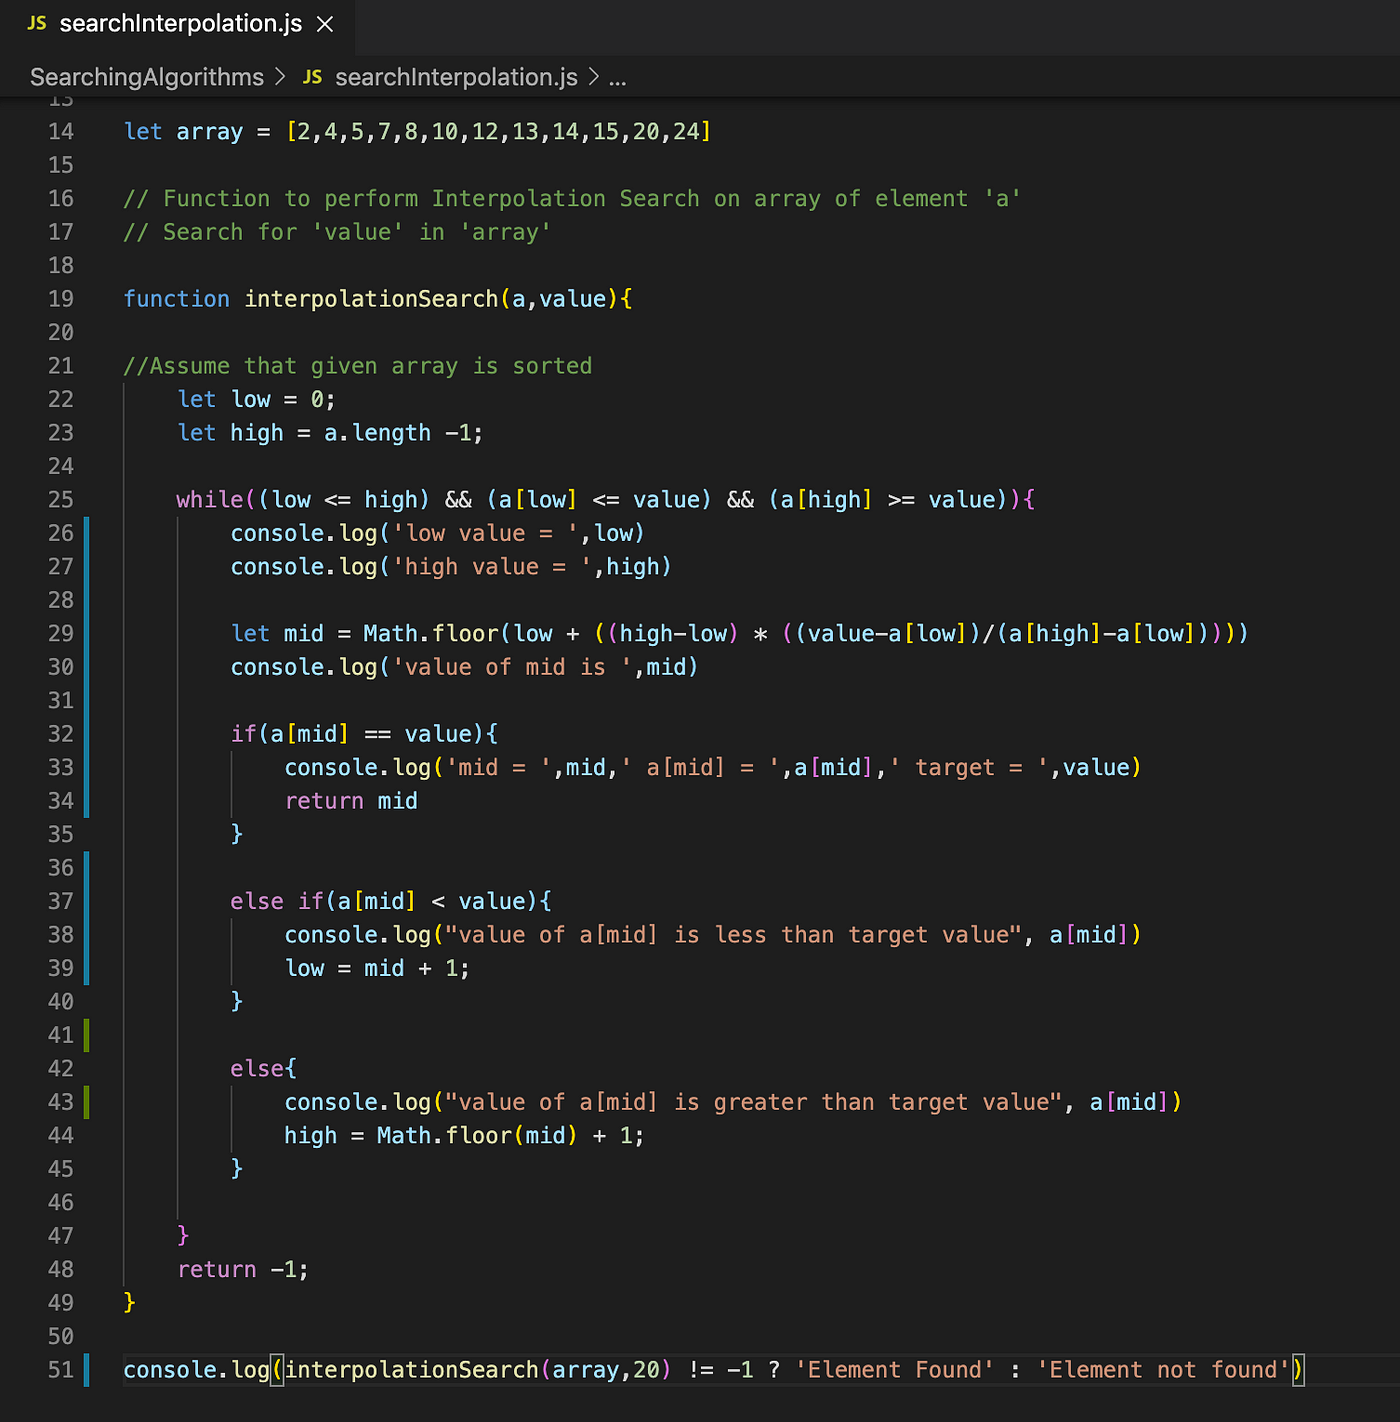Click 'interpolationSearch(array,20)' call on line 51
The image size is (1400, 1422).
pyautogui.click(x=478, y=1370)
